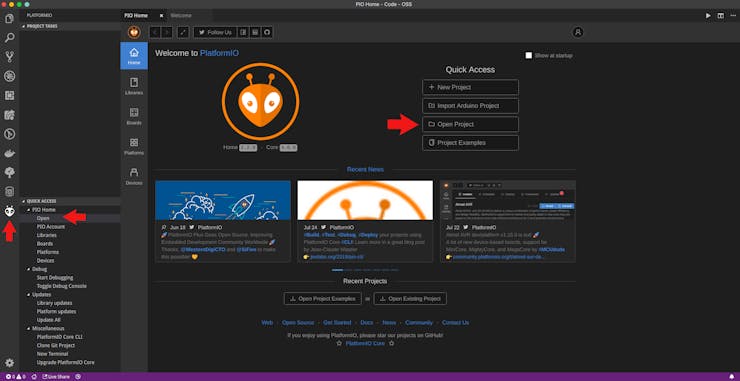Go back with PIO Home back arrow
Viewport: 740px width, 381px height.
pos(155,32)
